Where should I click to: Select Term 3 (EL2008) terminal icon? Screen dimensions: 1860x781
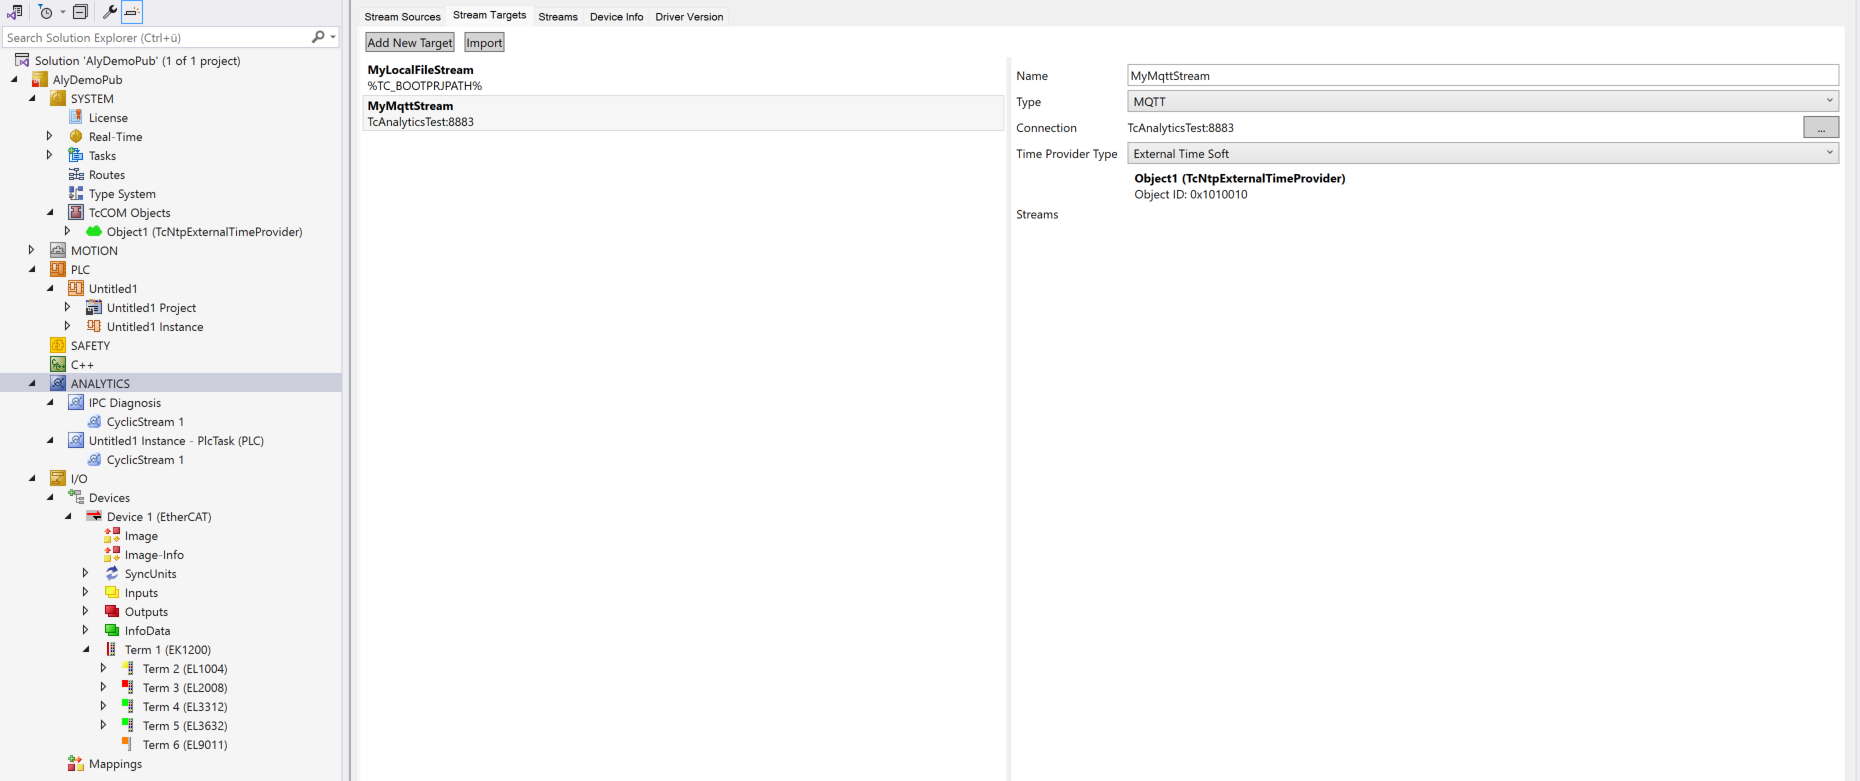coord(128,688)
